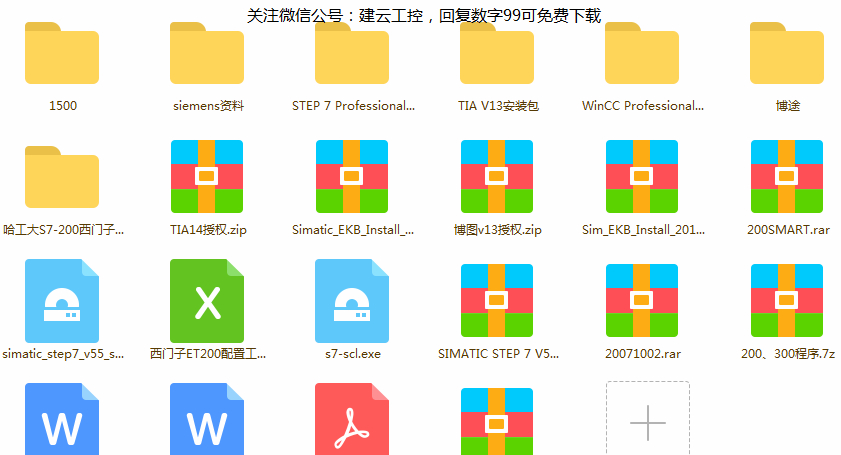Open the TIA V13安装包 folder icon
Screen dimensions: 841x455
tap(497, 53)
